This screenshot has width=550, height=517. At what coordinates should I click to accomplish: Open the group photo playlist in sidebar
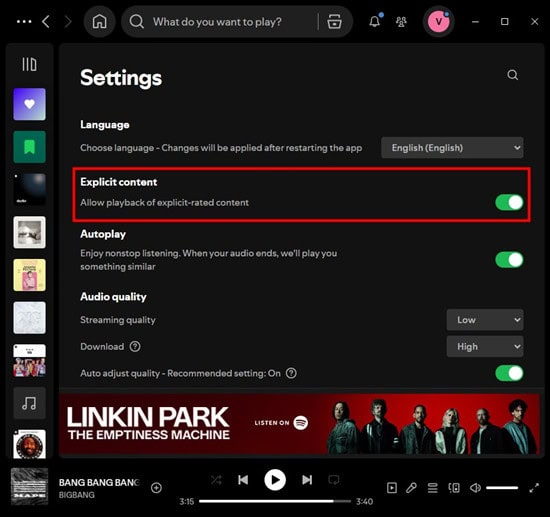point(29,361)
